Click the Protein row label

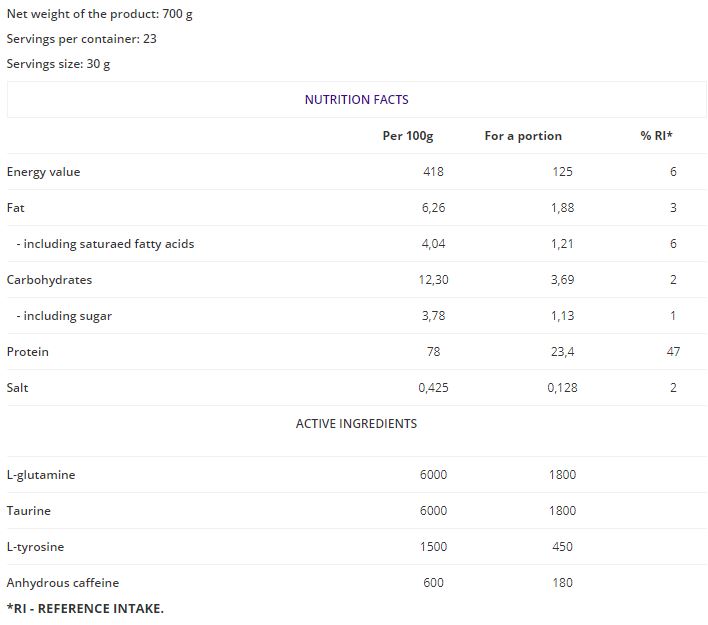[28, 352]
